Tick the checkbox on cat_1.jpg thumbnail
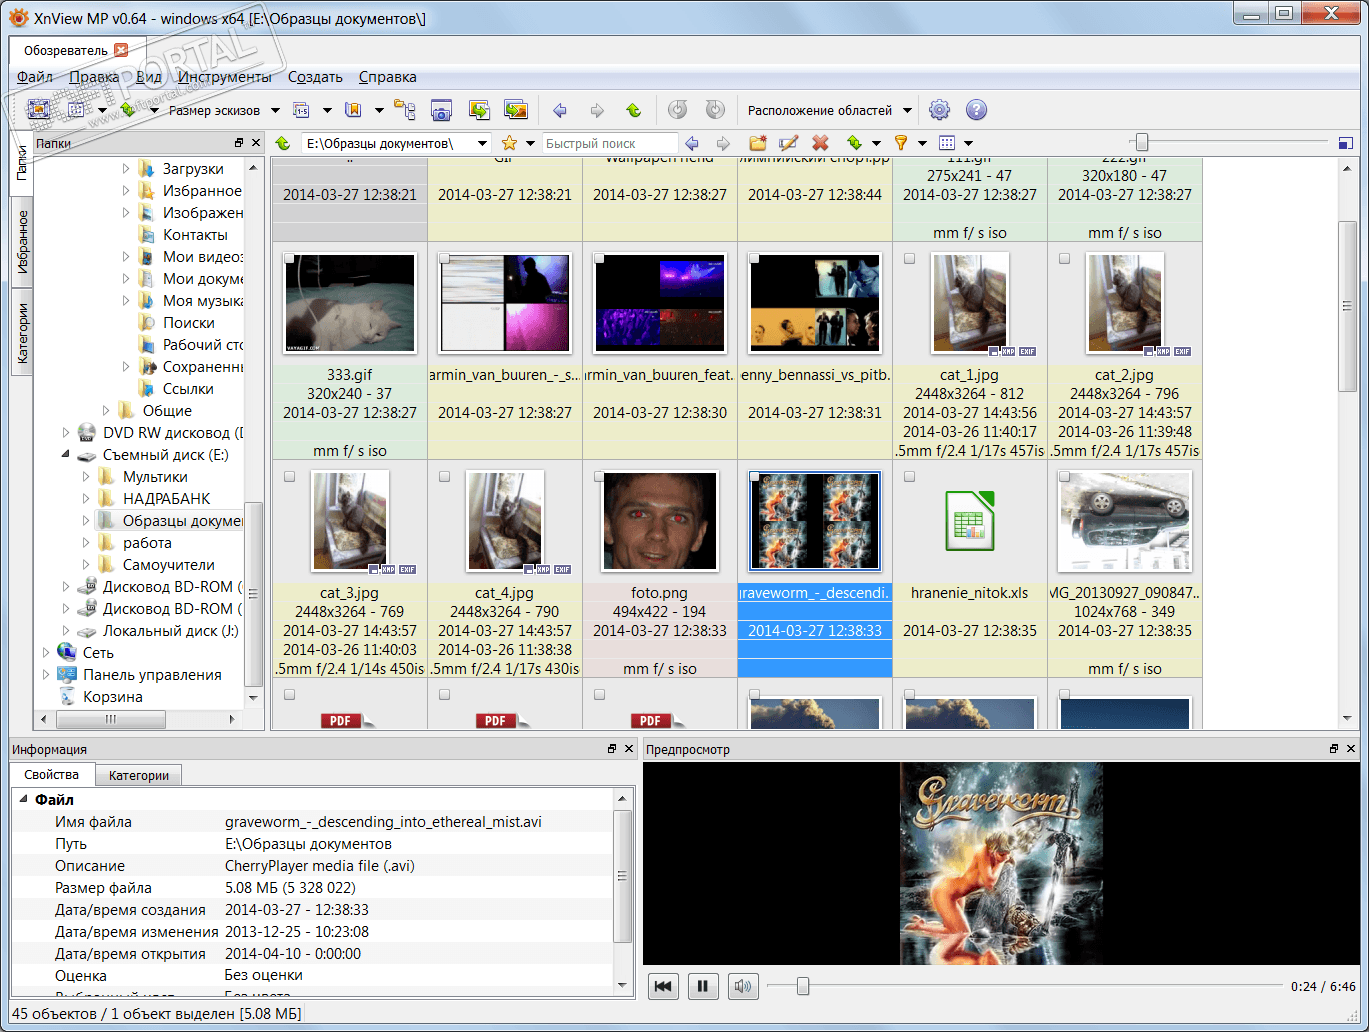This screenshot has width=1369, height=1032. click(x=909, y=259)
